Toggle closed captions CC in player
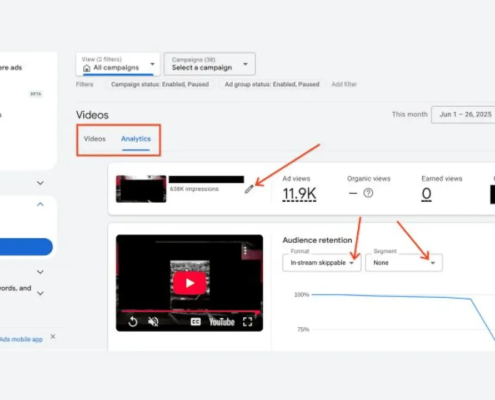The image size is (495, 400). click(x=195, y=322)
